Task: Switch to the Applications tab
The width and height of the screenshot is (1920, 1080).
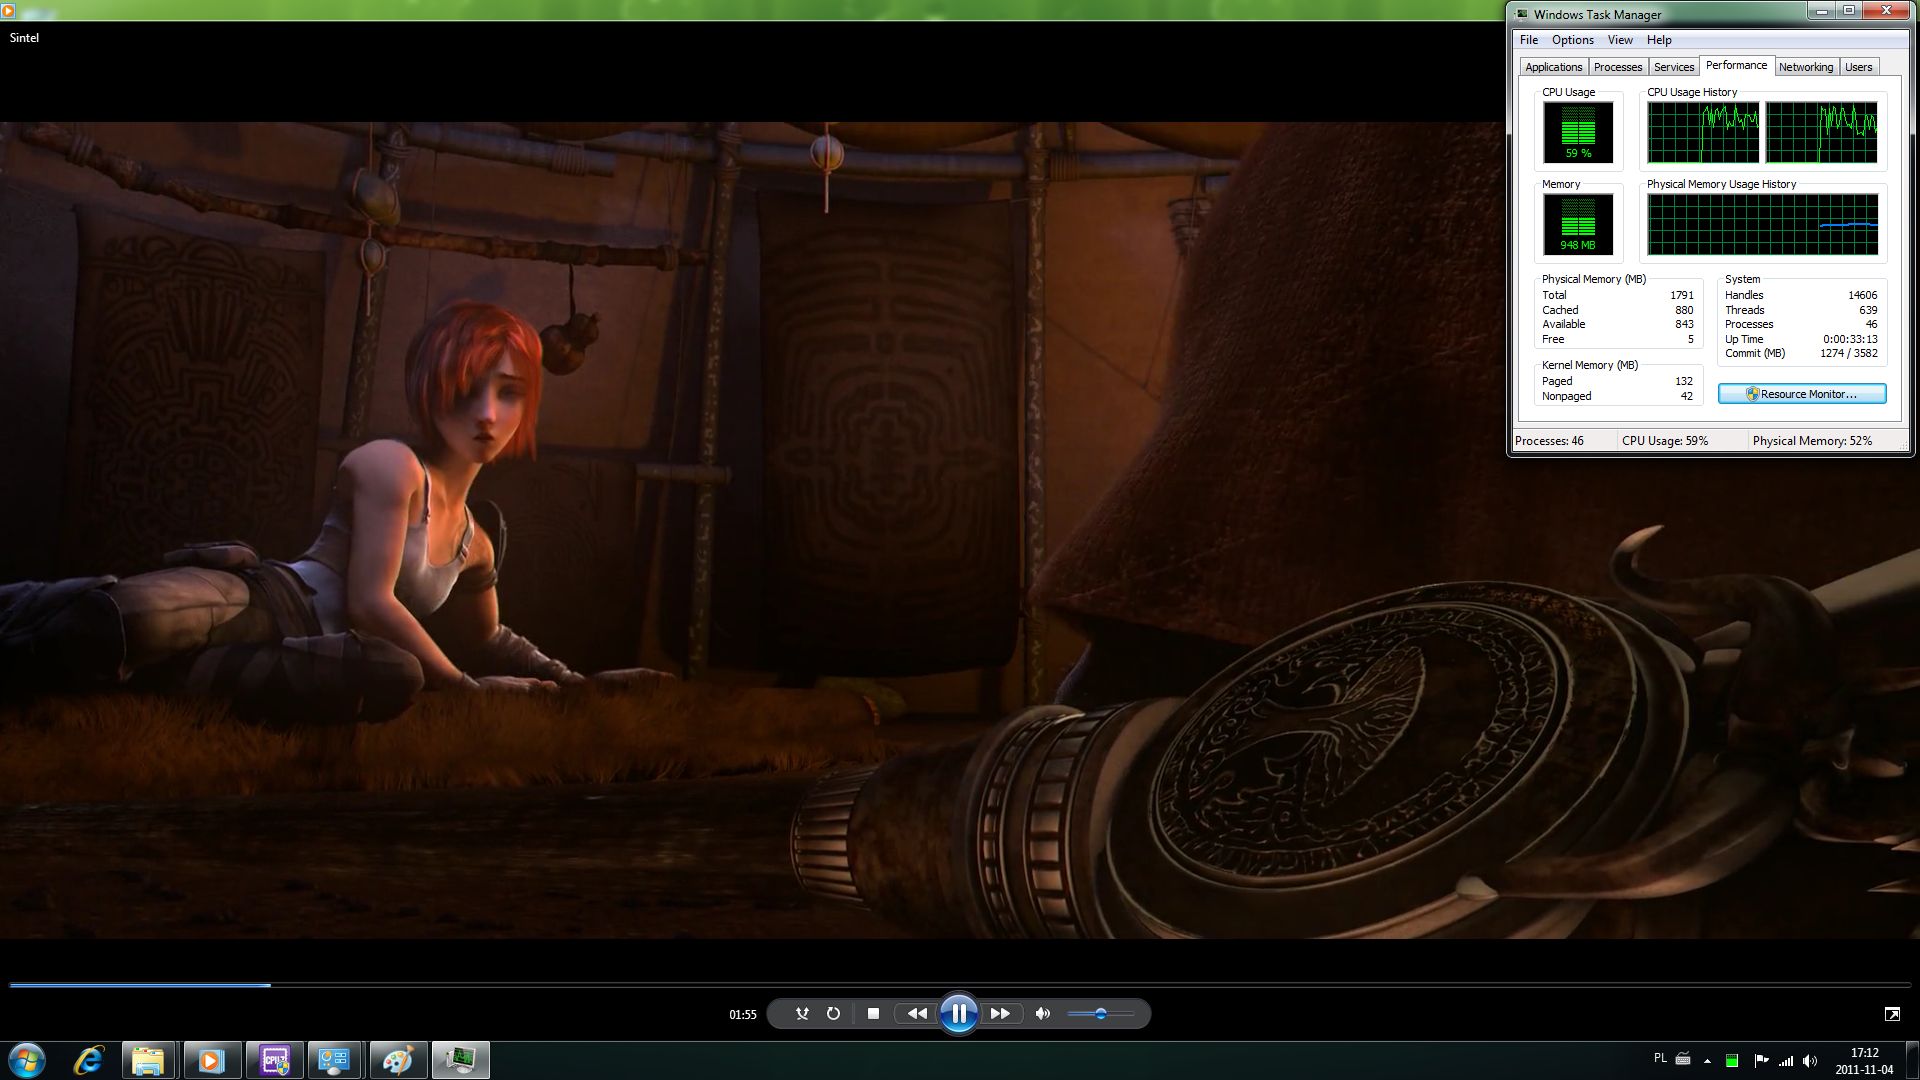Action: 1553,67
